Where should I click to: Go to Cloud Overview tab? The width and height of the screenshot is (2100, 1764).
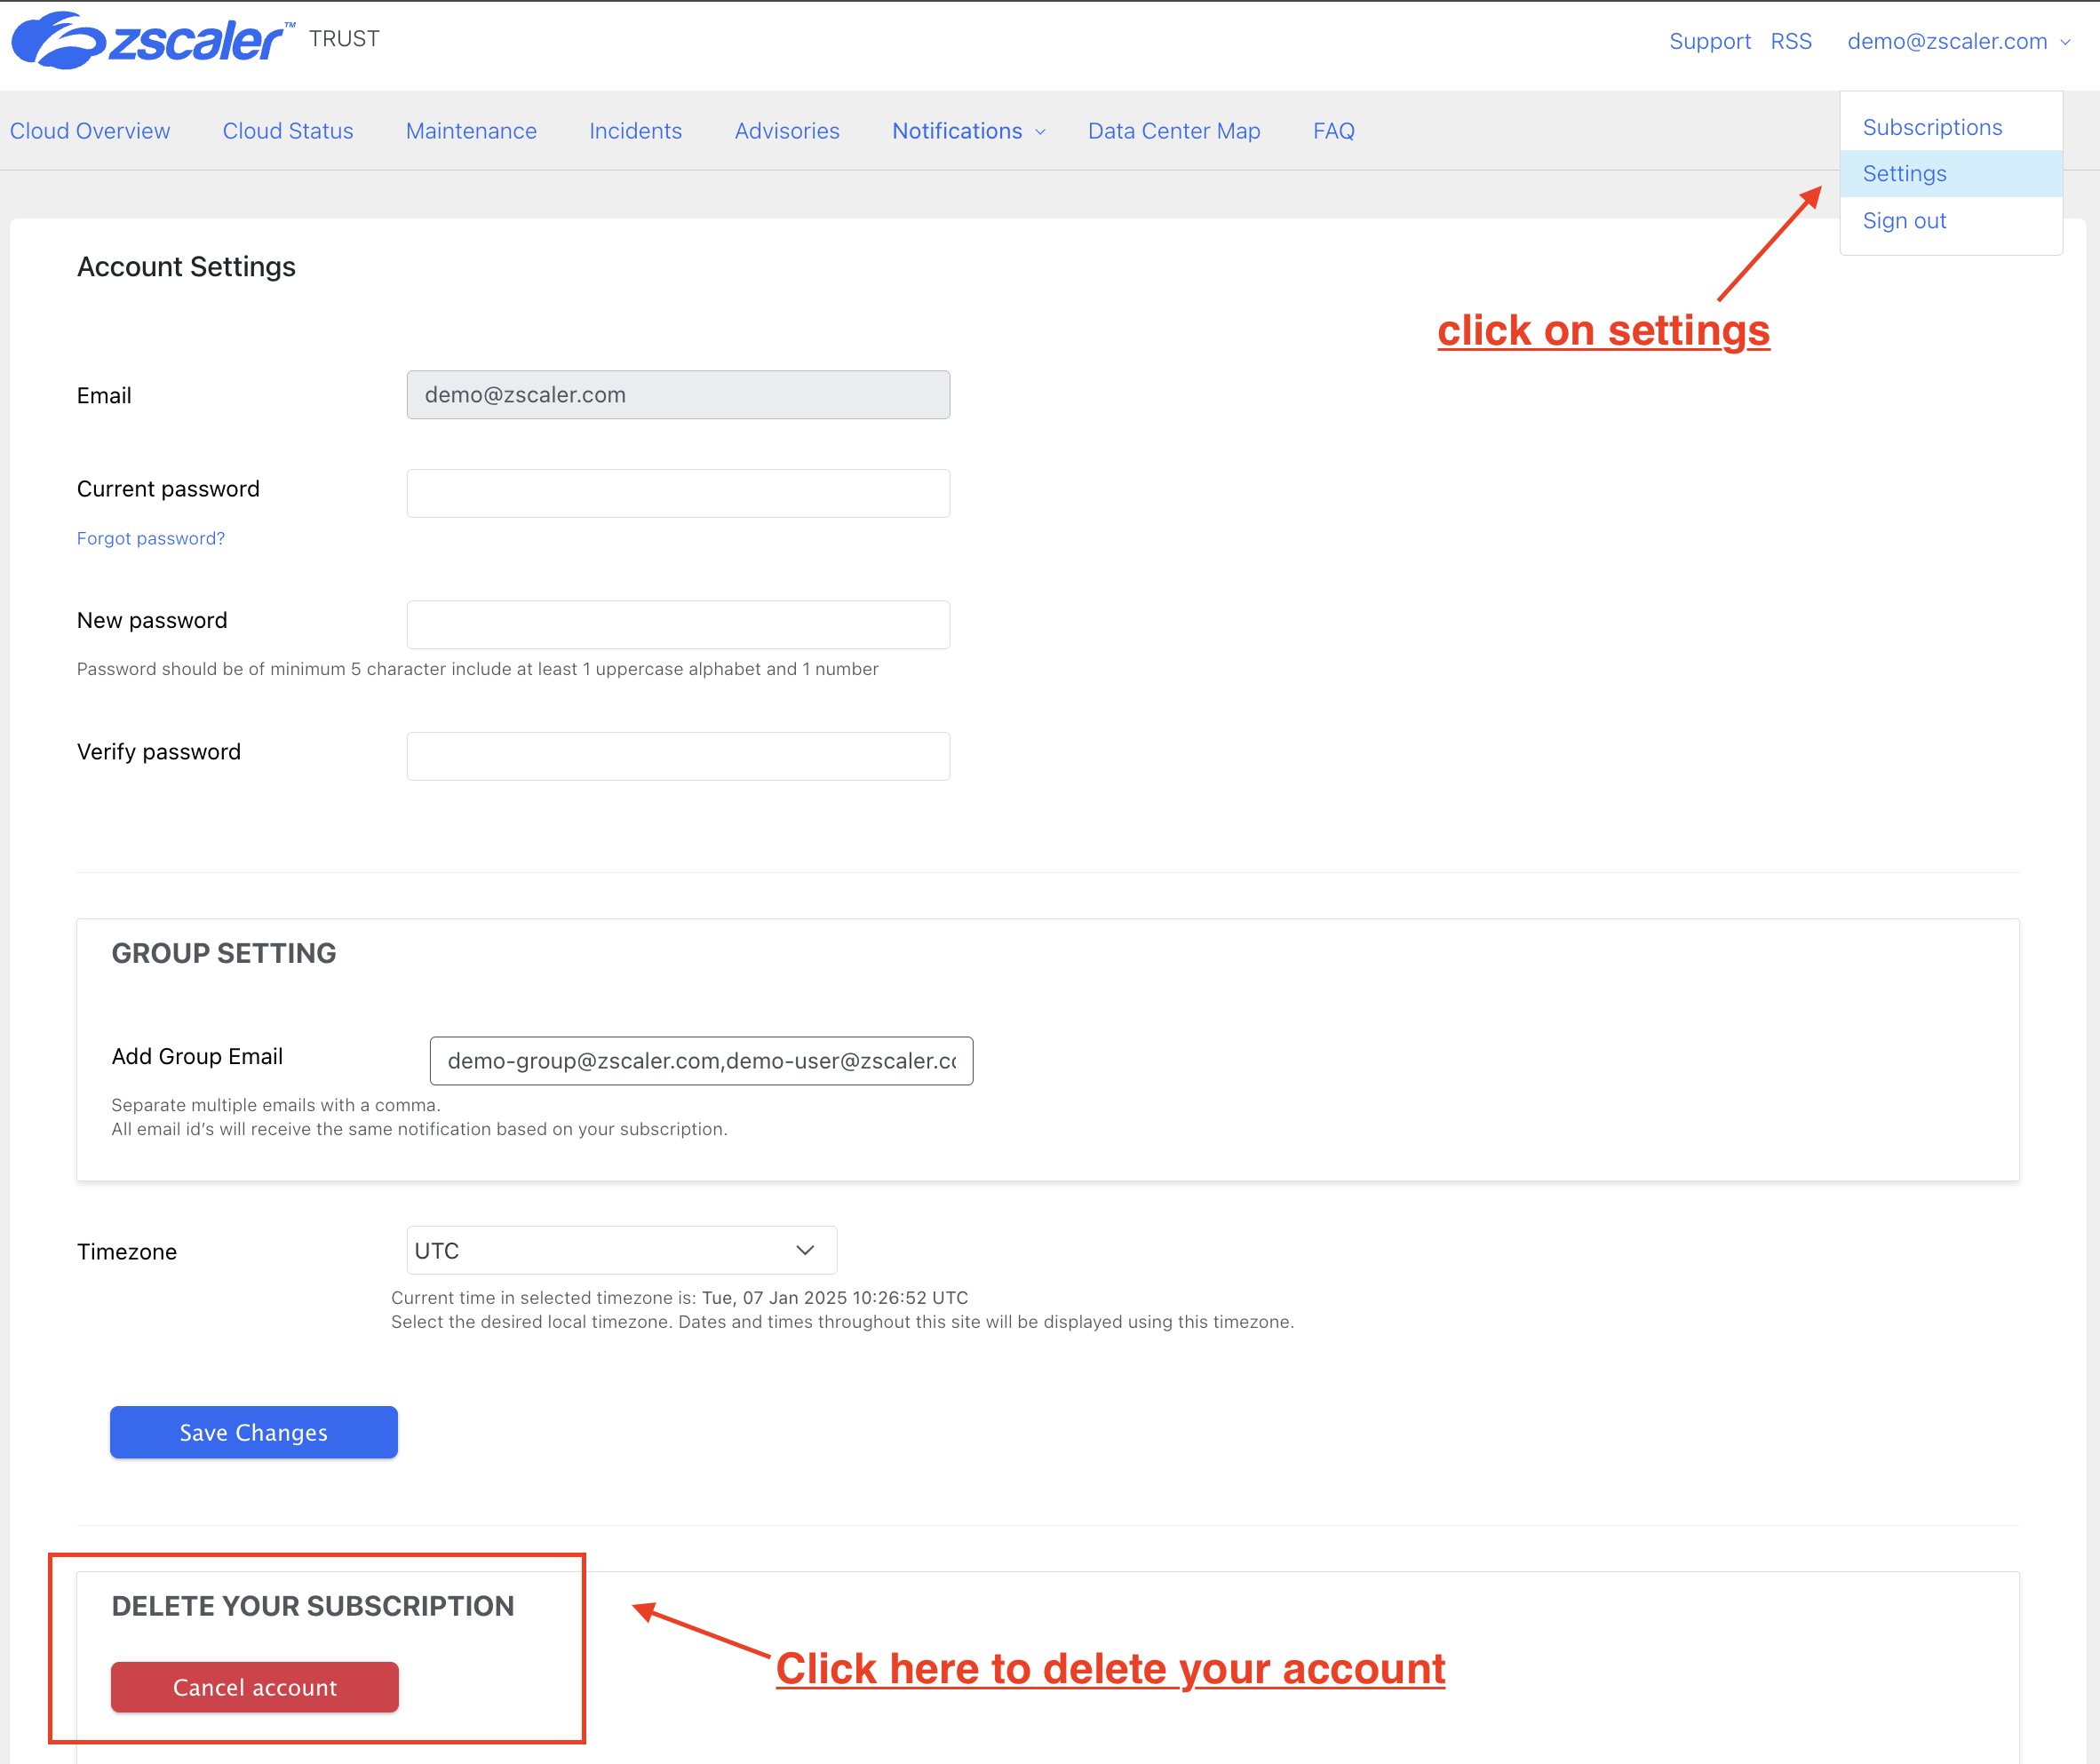click(x=90, y=131)
